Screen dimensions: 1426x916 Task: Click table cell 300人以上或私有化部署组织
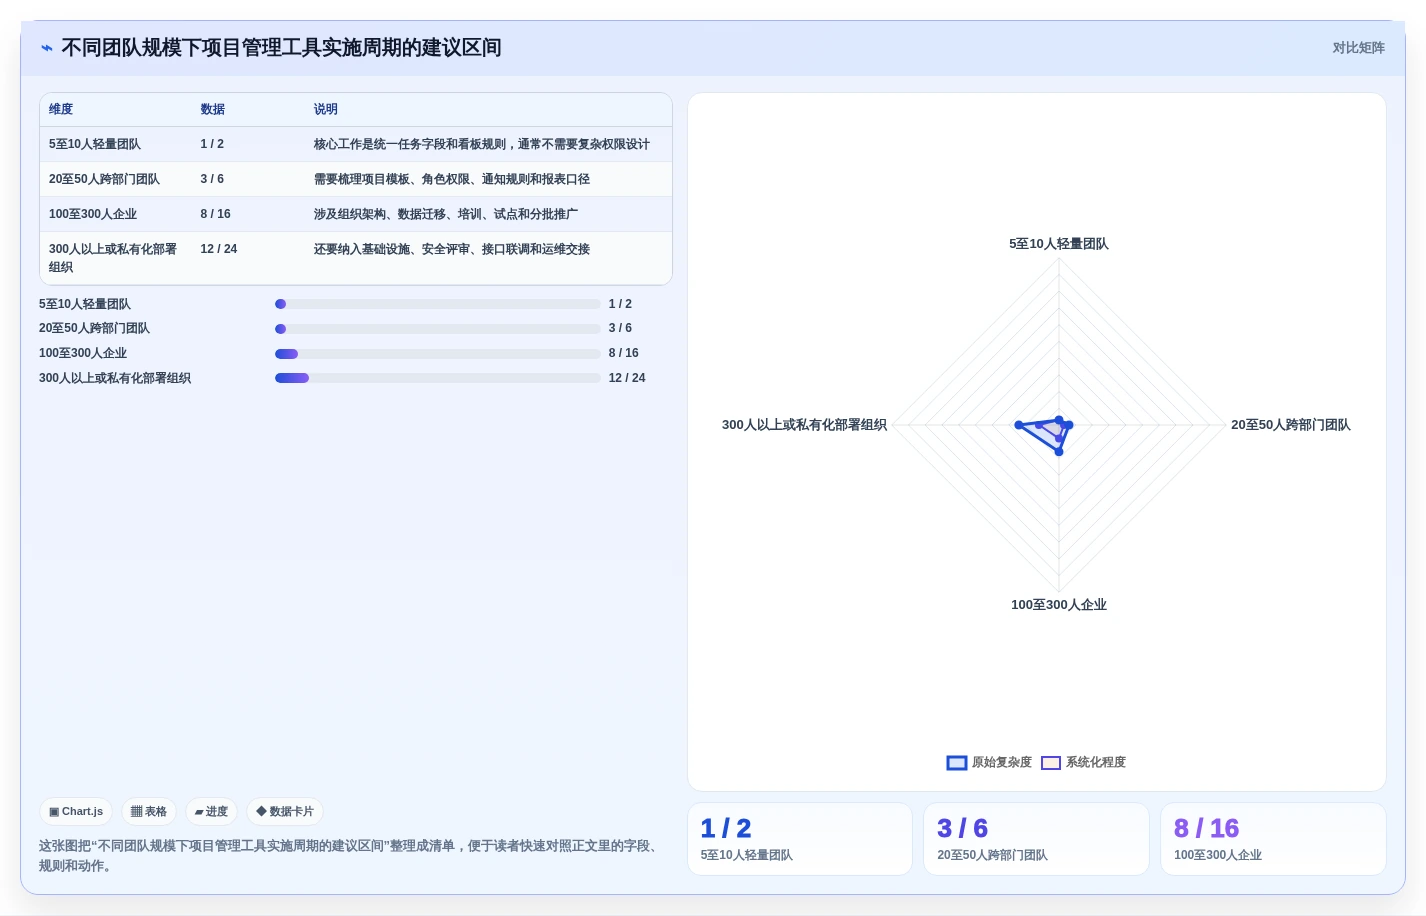(x=113, y=258)
